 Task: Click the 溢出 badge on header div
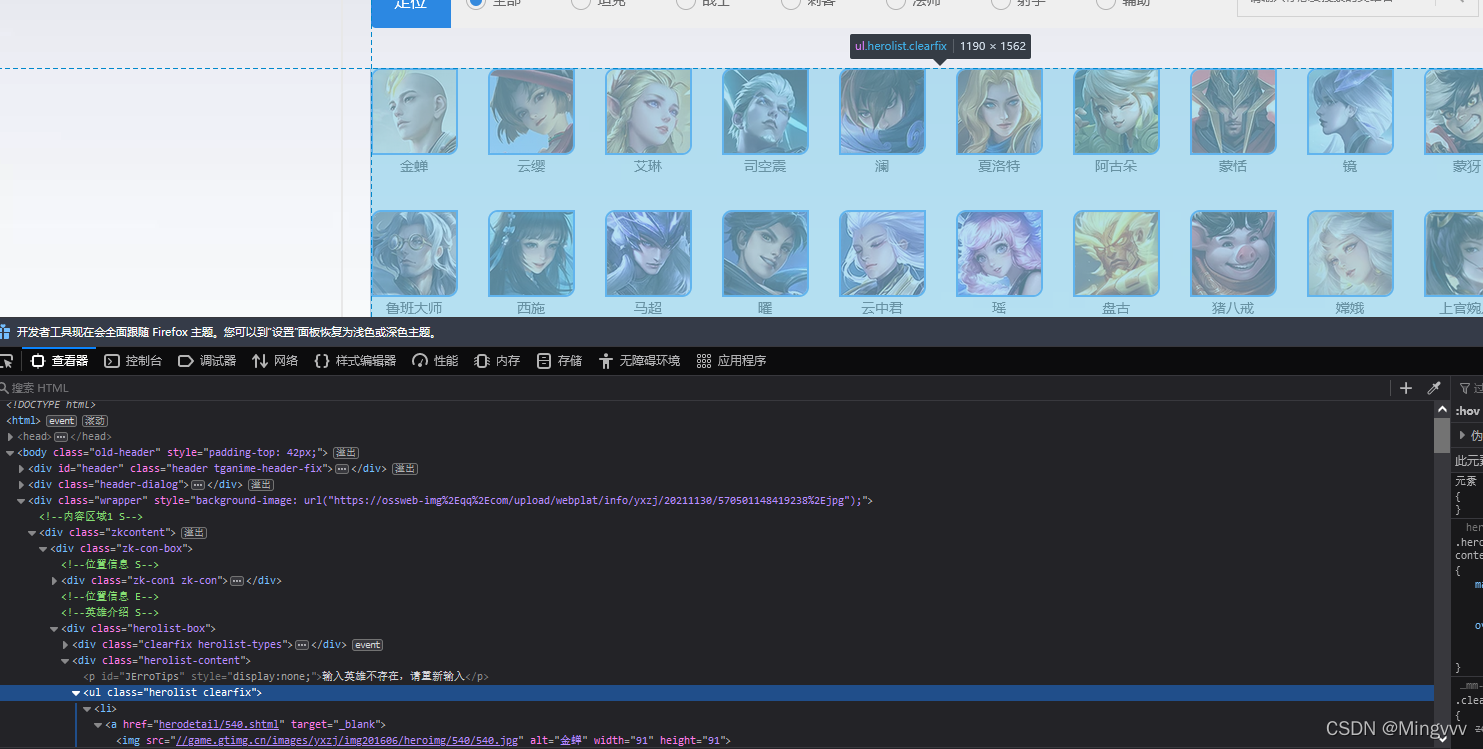(404, 469)
